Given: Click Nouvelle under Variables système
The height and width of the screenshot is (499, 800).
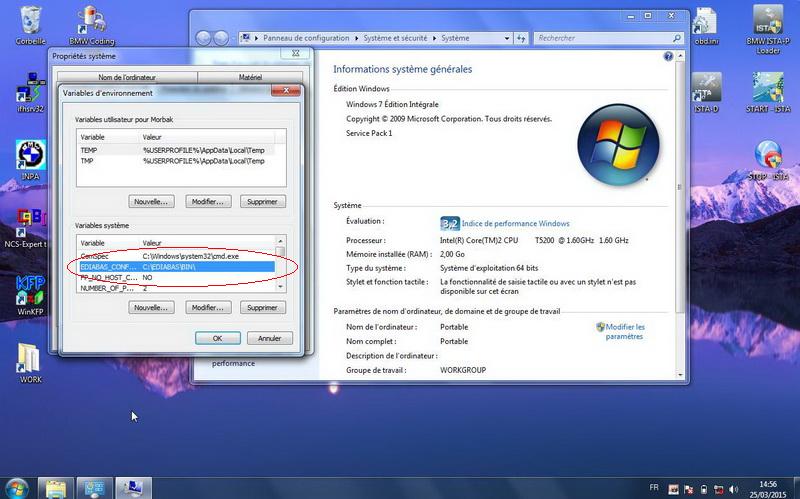Looking at the screenshot, I should [151, 308].
